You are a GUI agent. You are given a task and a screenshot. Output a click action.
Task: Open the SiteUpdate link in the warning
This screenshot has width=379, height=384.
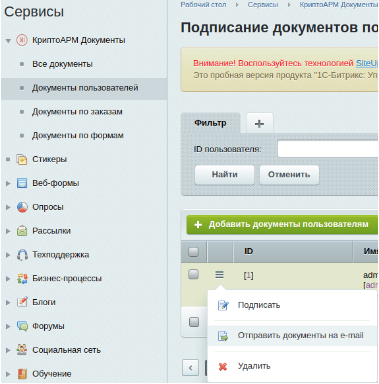(367, 63)
